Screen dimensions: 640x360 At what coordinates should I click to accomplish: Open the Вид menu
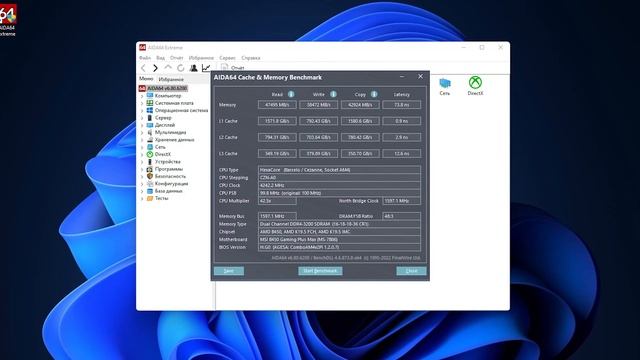[x=160, y=58]
